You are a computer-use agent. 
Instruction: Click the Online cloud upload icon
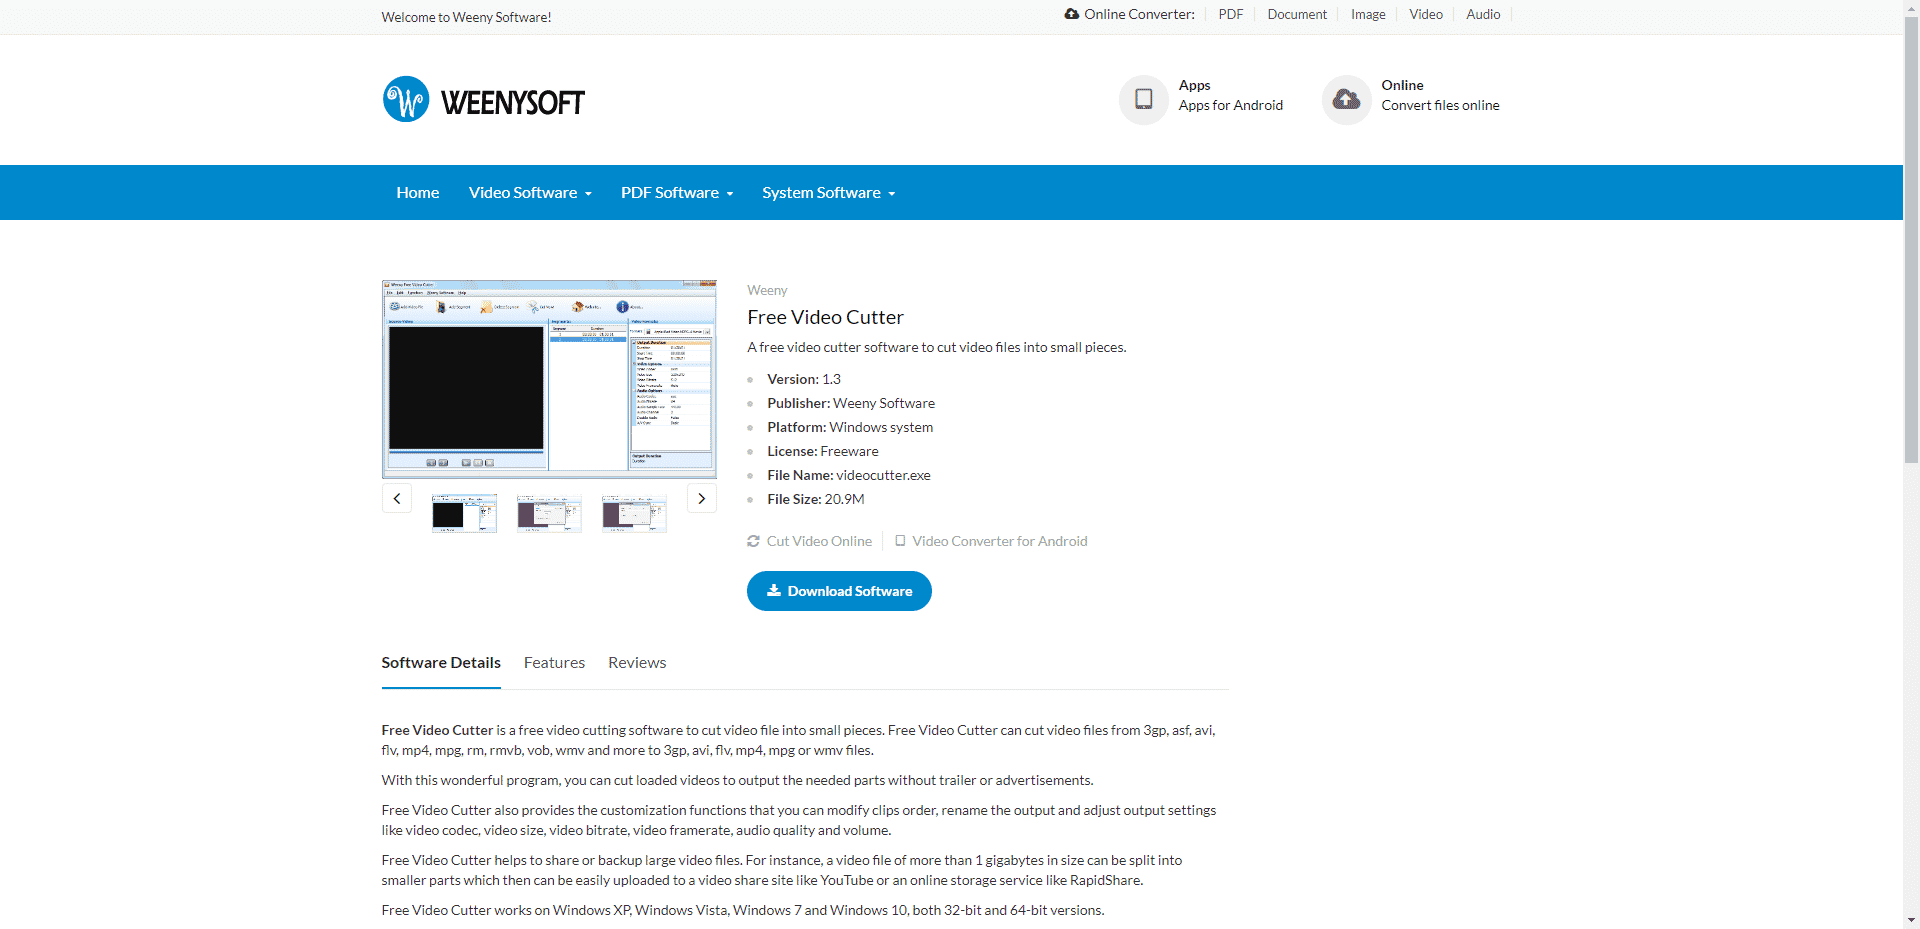point(1346,99)
